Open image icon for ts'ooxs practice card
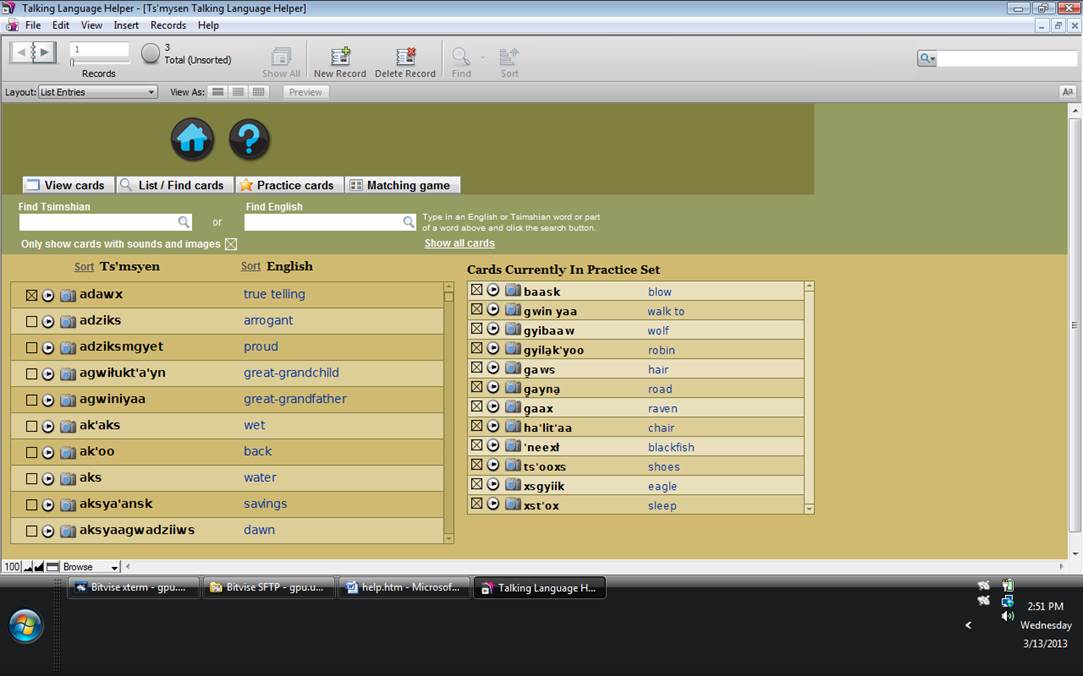Screen dimensions: 1083x676 [512, 465]
